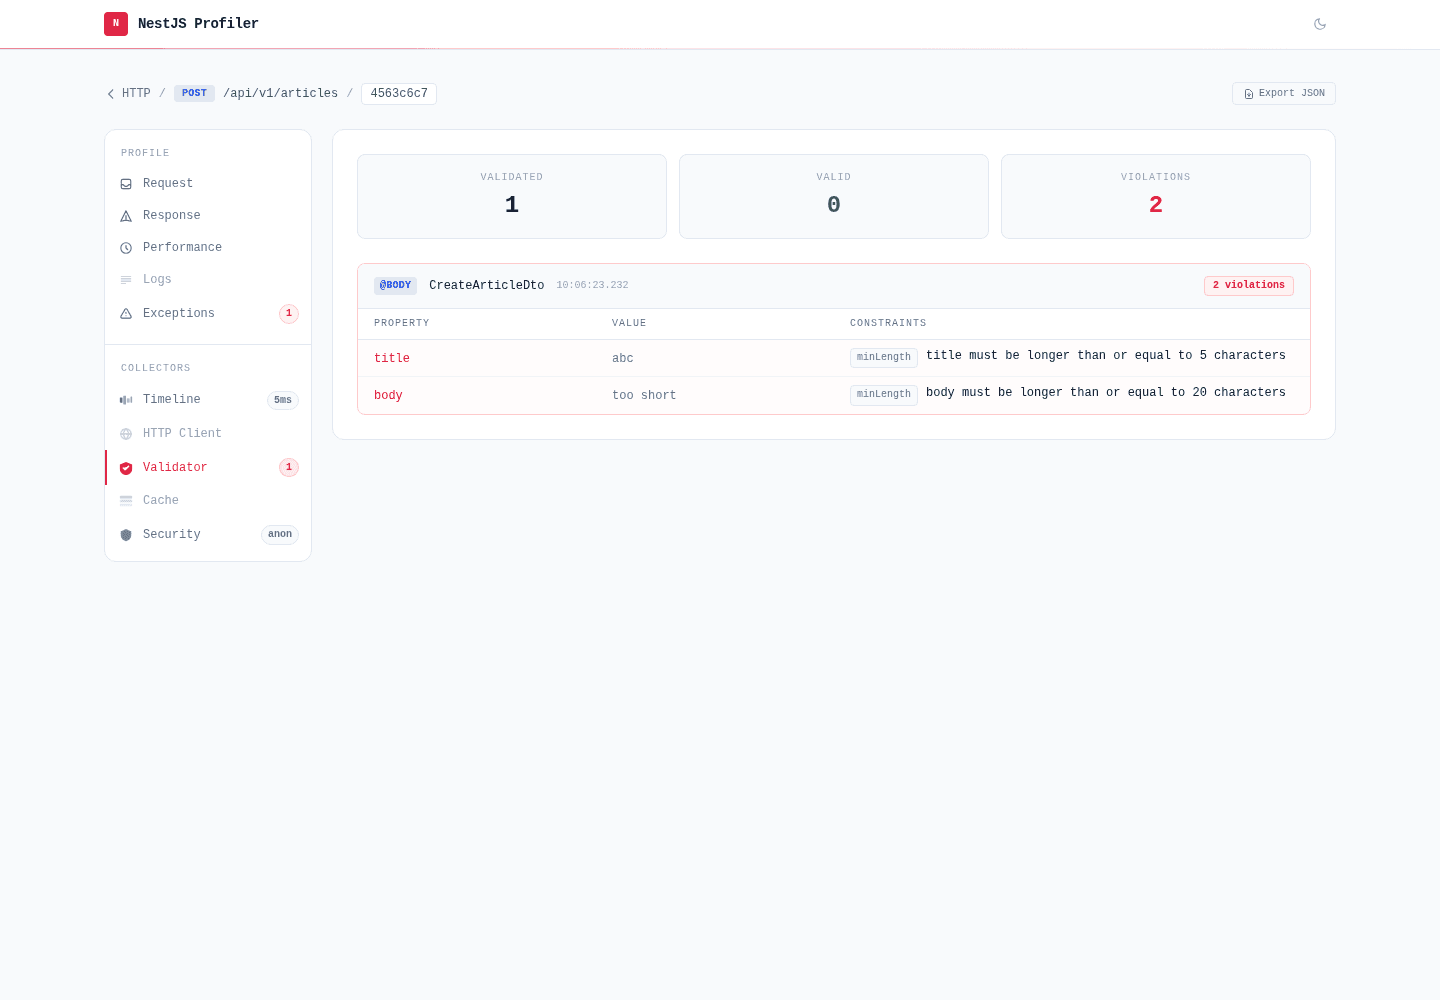Click the Violations stat card
The width and height of the screenshot is (1440, 1000).
1156,196
